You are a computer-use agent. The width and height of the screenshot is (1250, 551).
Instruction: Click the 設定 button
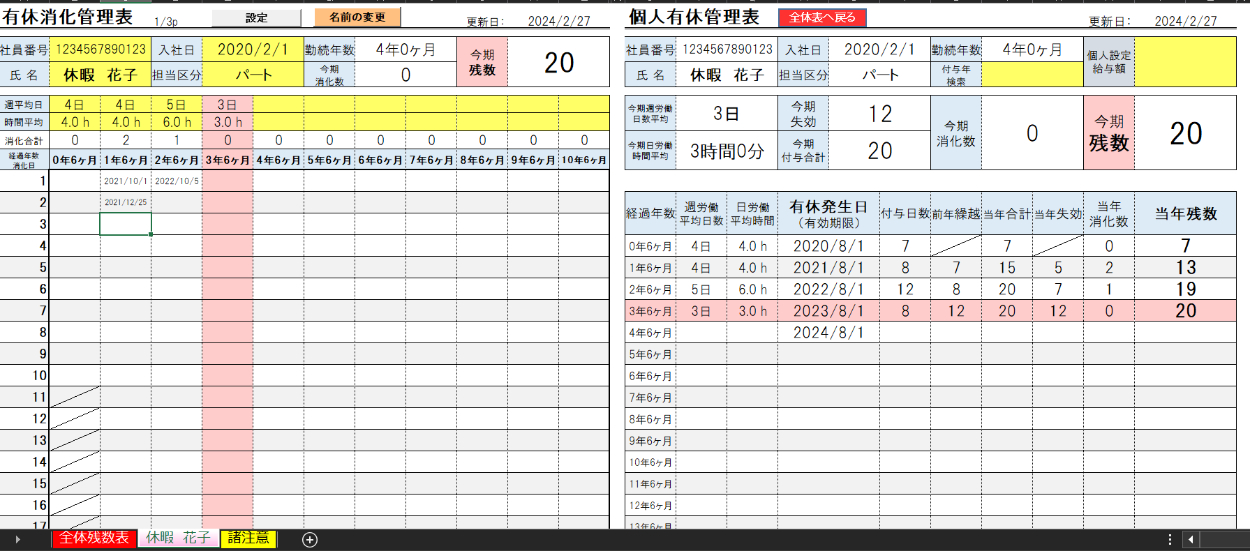click(257, 18)
